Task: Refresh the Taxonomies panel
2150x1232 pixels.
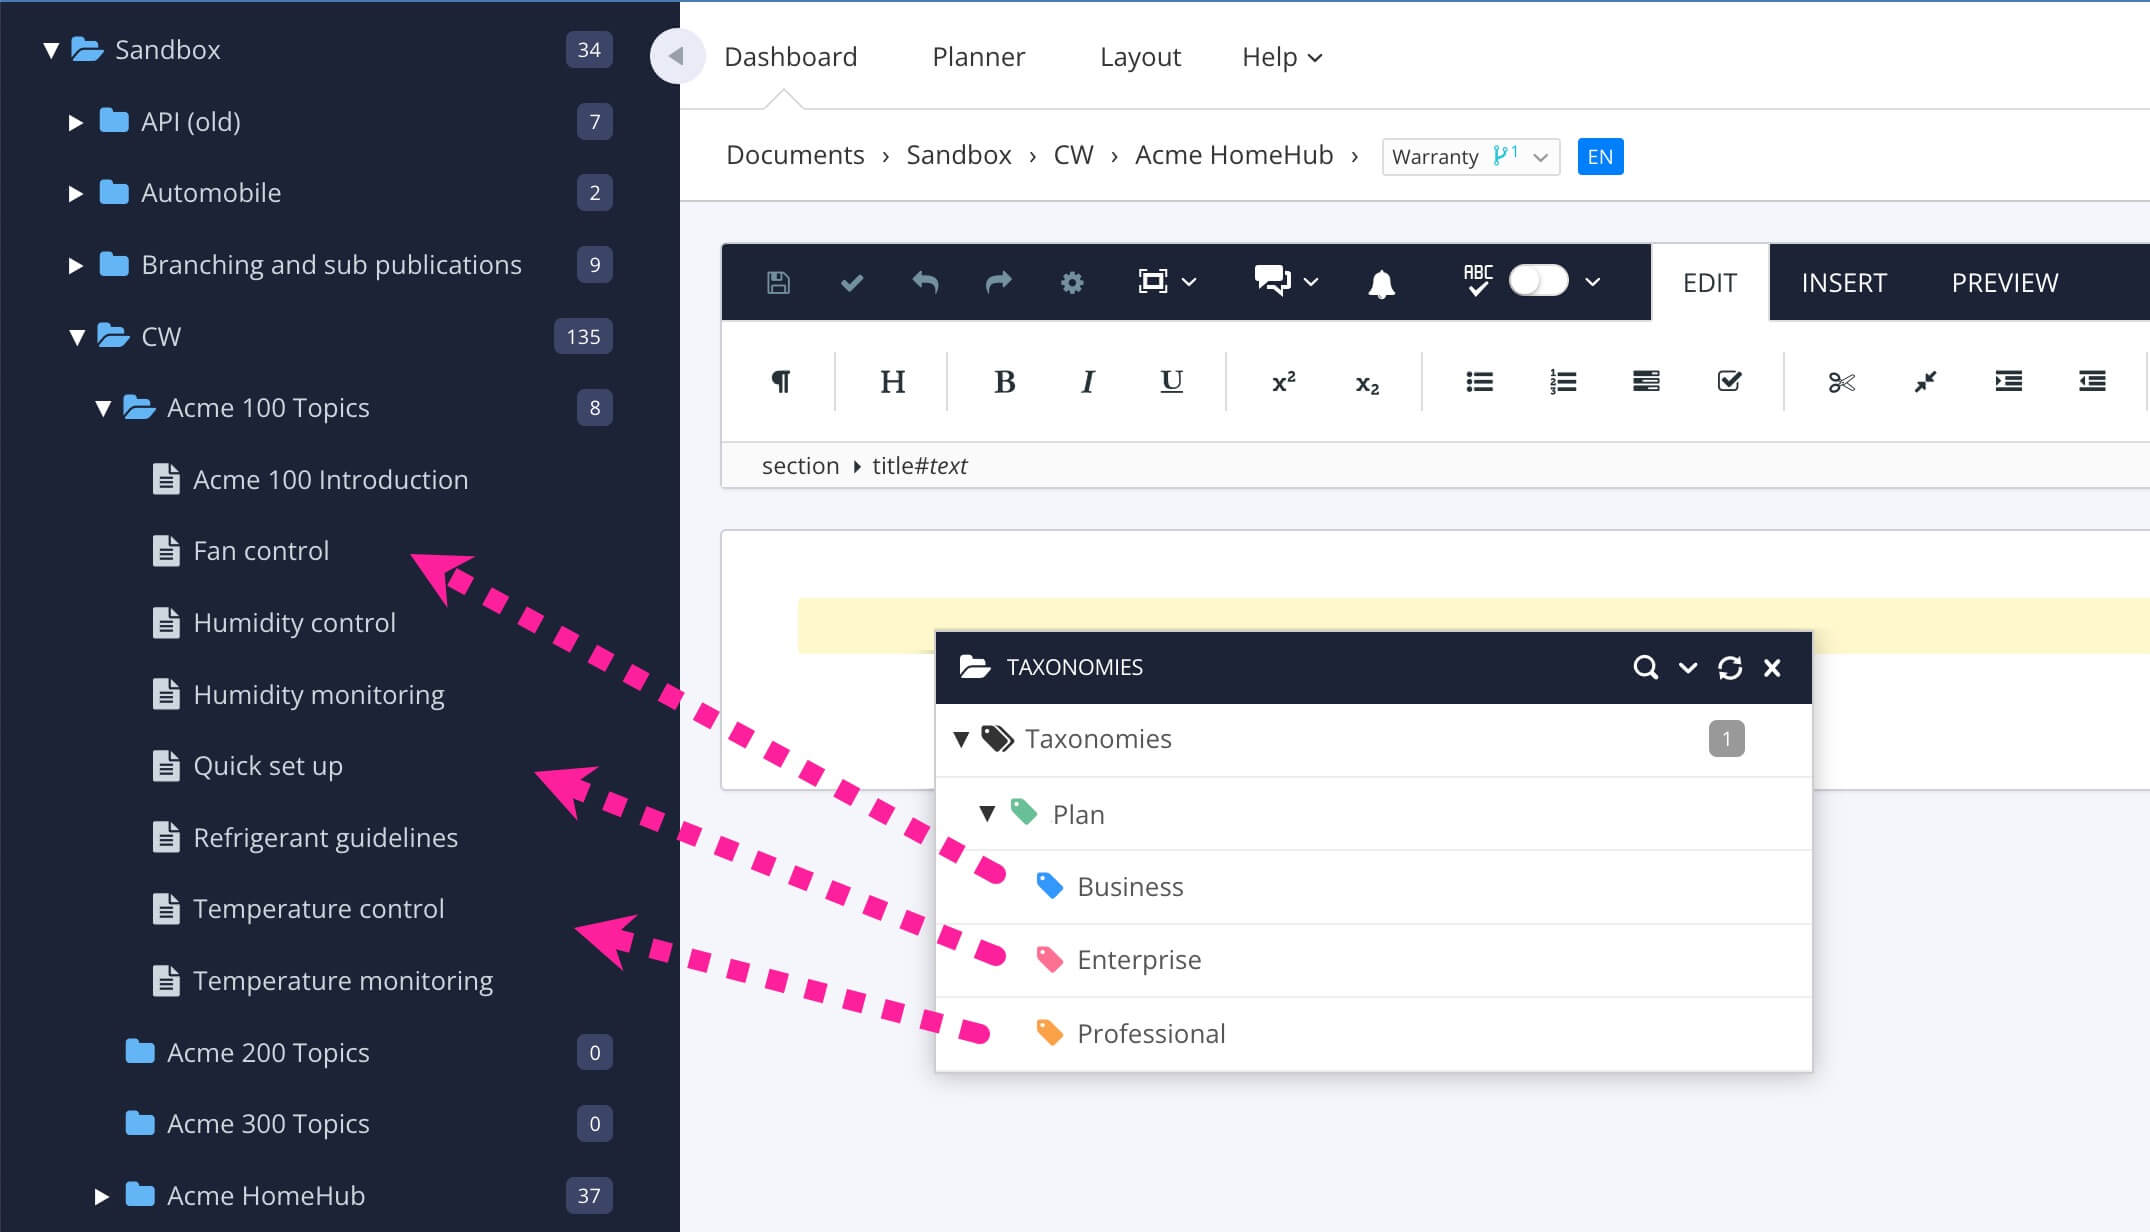Action: click(x=1730, y=667)
